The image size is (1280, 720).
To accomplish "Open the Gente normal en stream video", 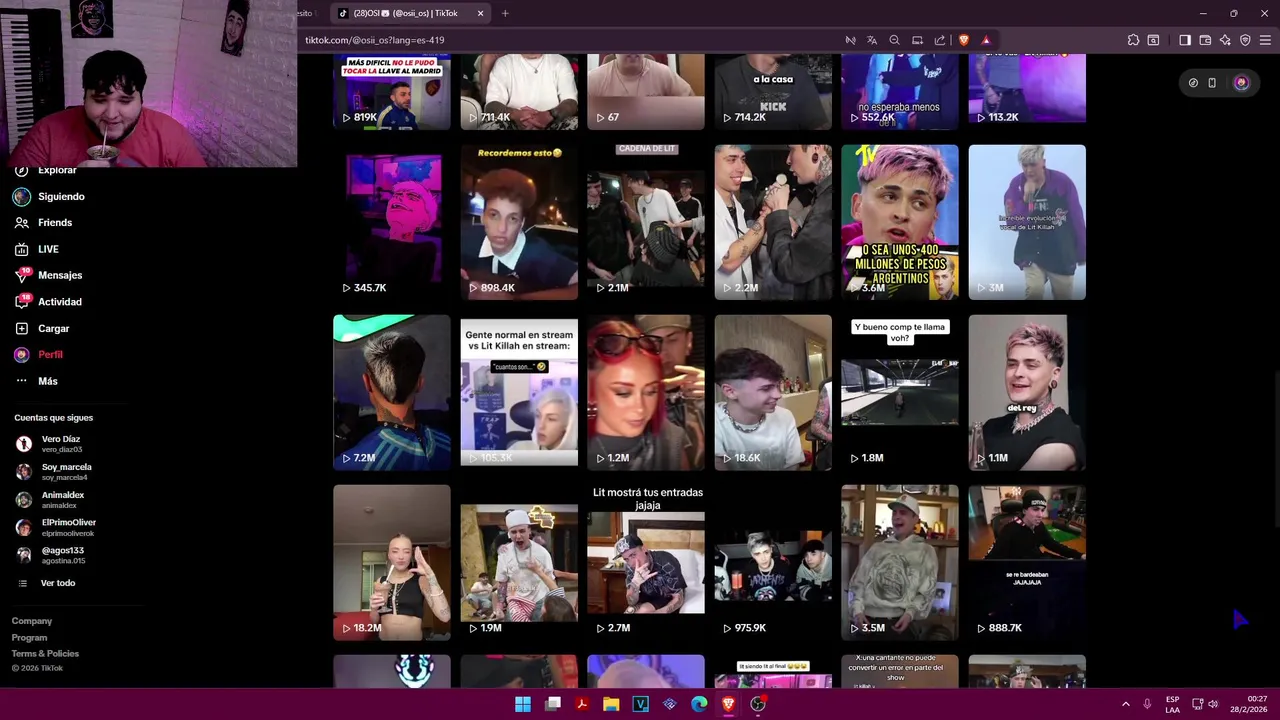I will click(519, 392).
